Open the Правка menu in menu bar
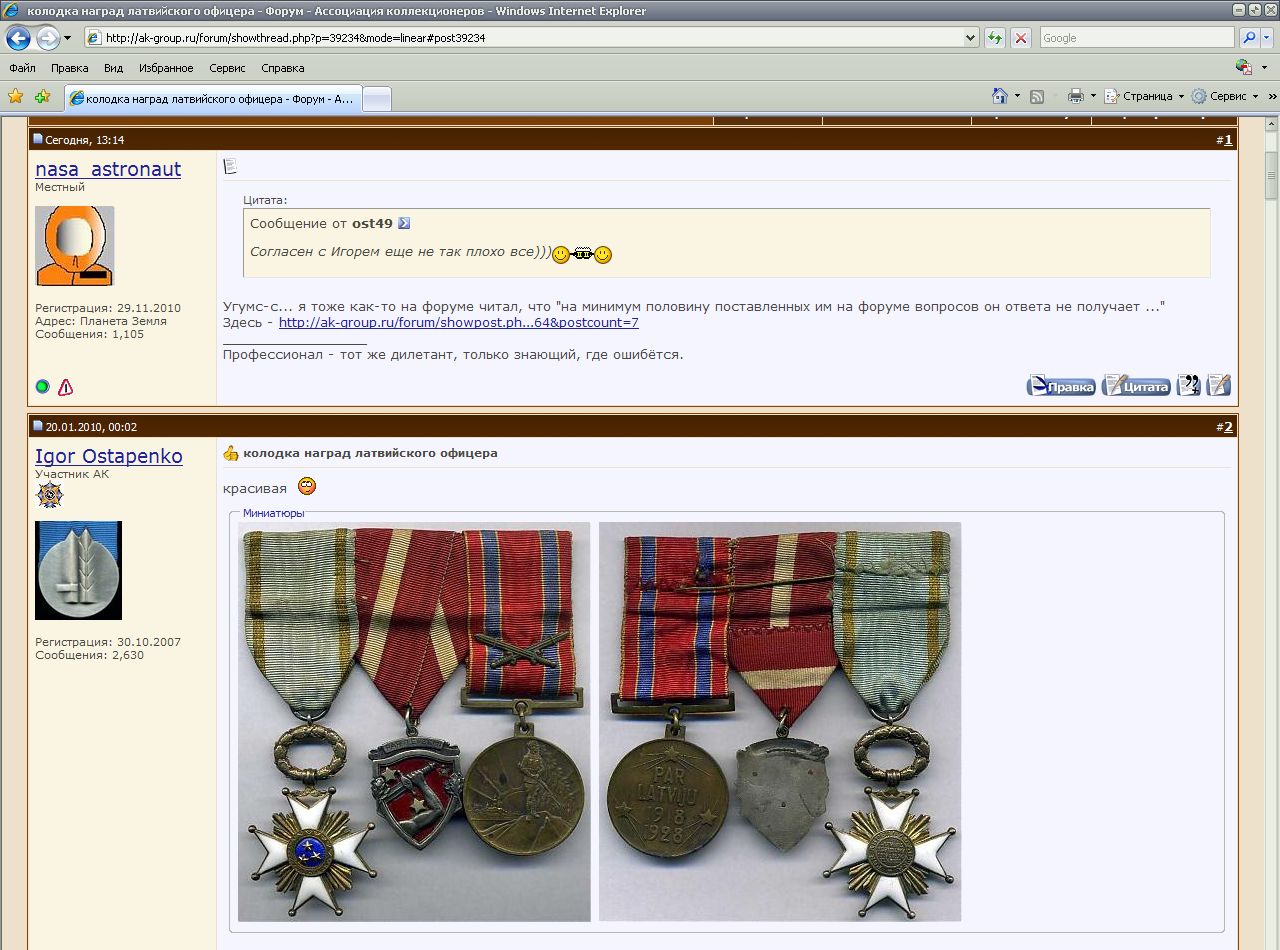Screen dimensions: 1280x950 pyautogui.click(x=69, y=68)
